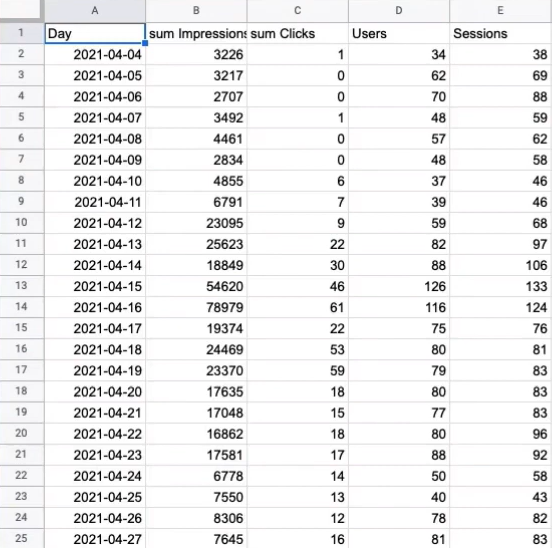The height and width of the screenshot is (548, 552).
Task: Click sessions value 133
Action: (x=501, y=286)
